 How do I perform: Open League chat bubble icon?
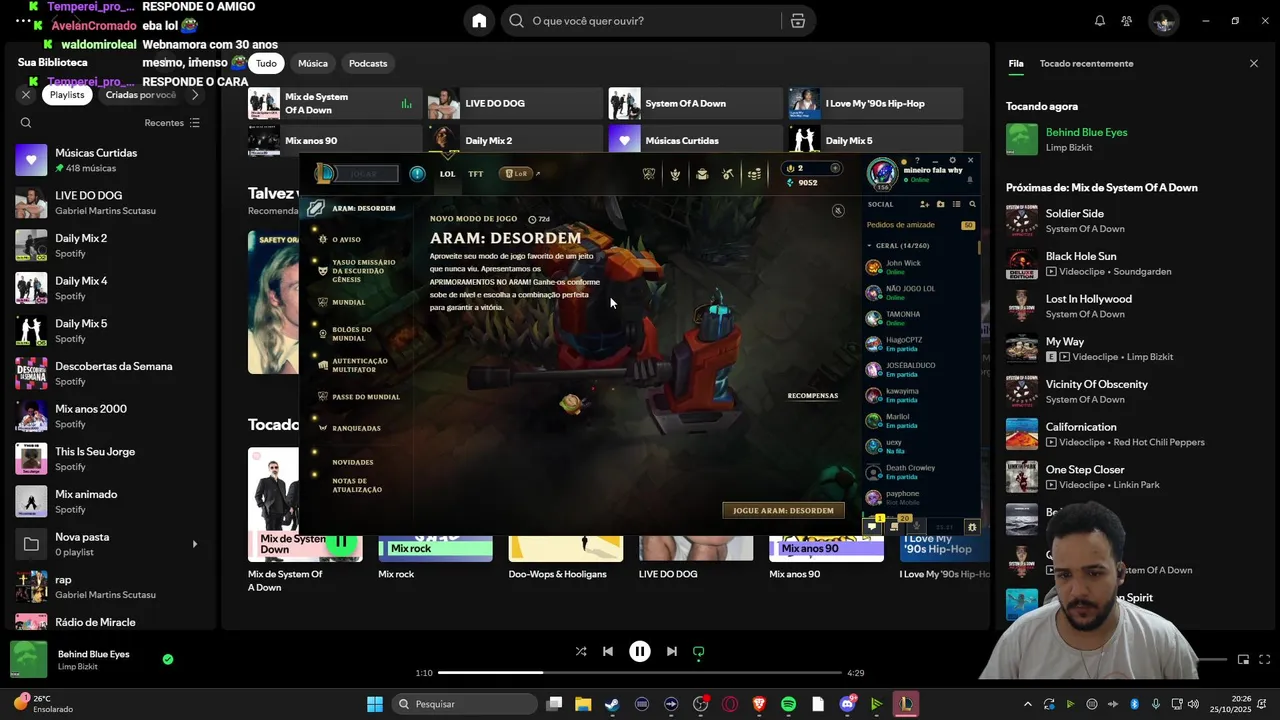[872, 526]
